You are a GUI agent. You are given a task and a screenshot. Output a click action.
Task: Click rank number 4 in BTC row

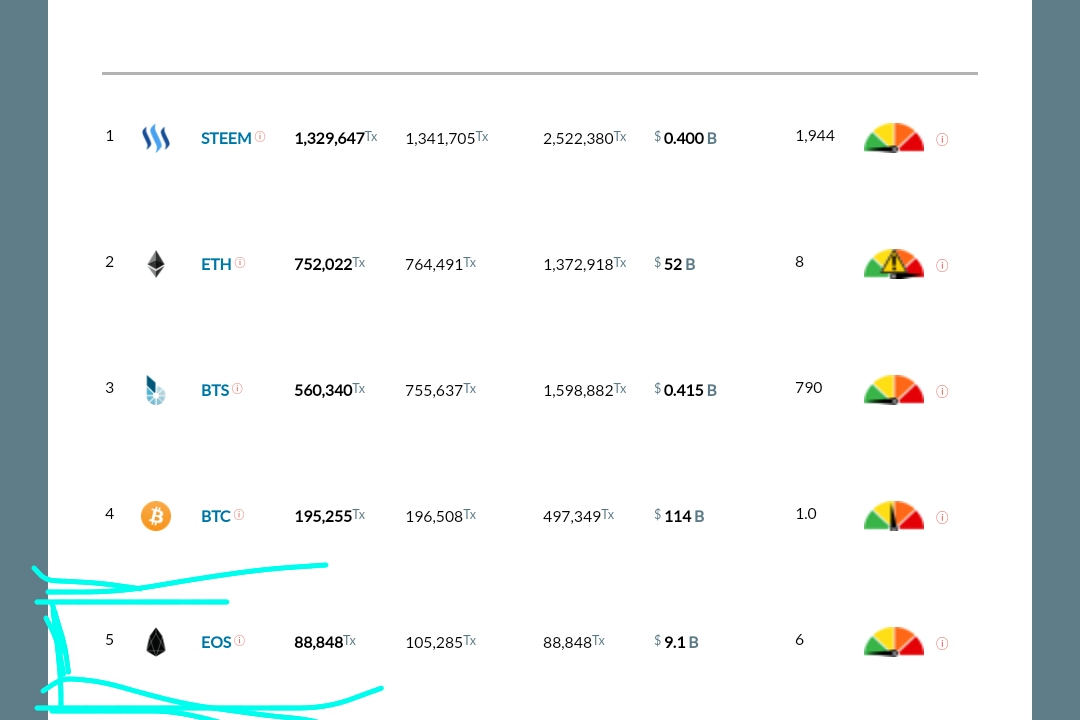coord(110,514)
